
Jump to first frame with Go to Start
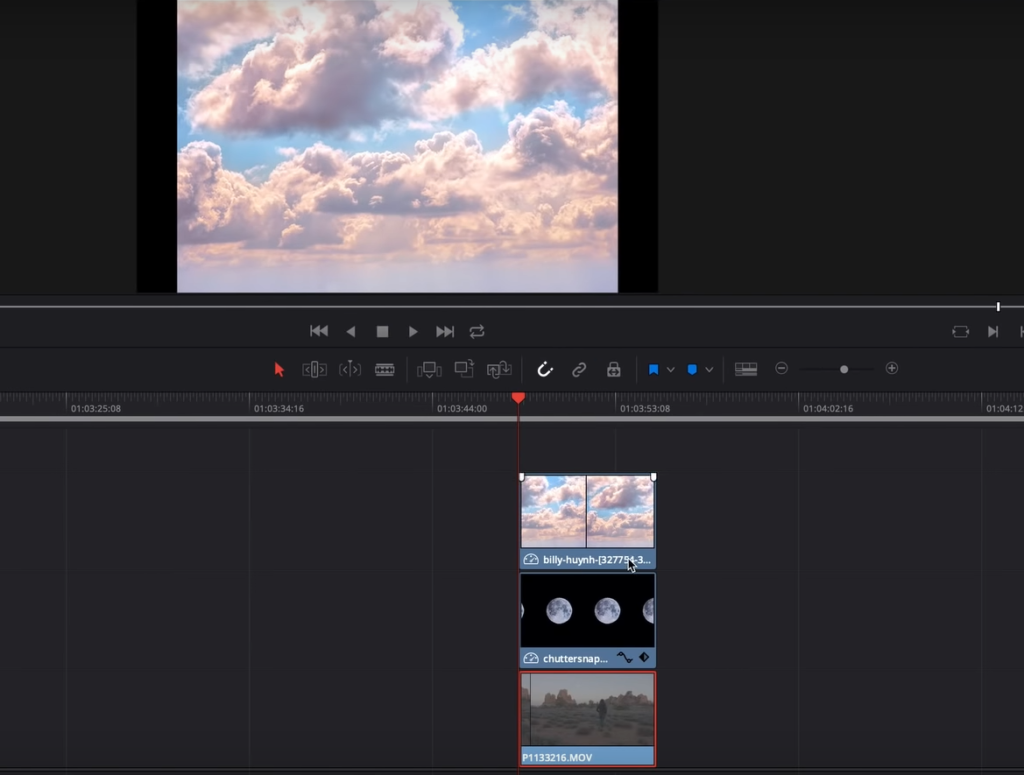click(319, 331)
